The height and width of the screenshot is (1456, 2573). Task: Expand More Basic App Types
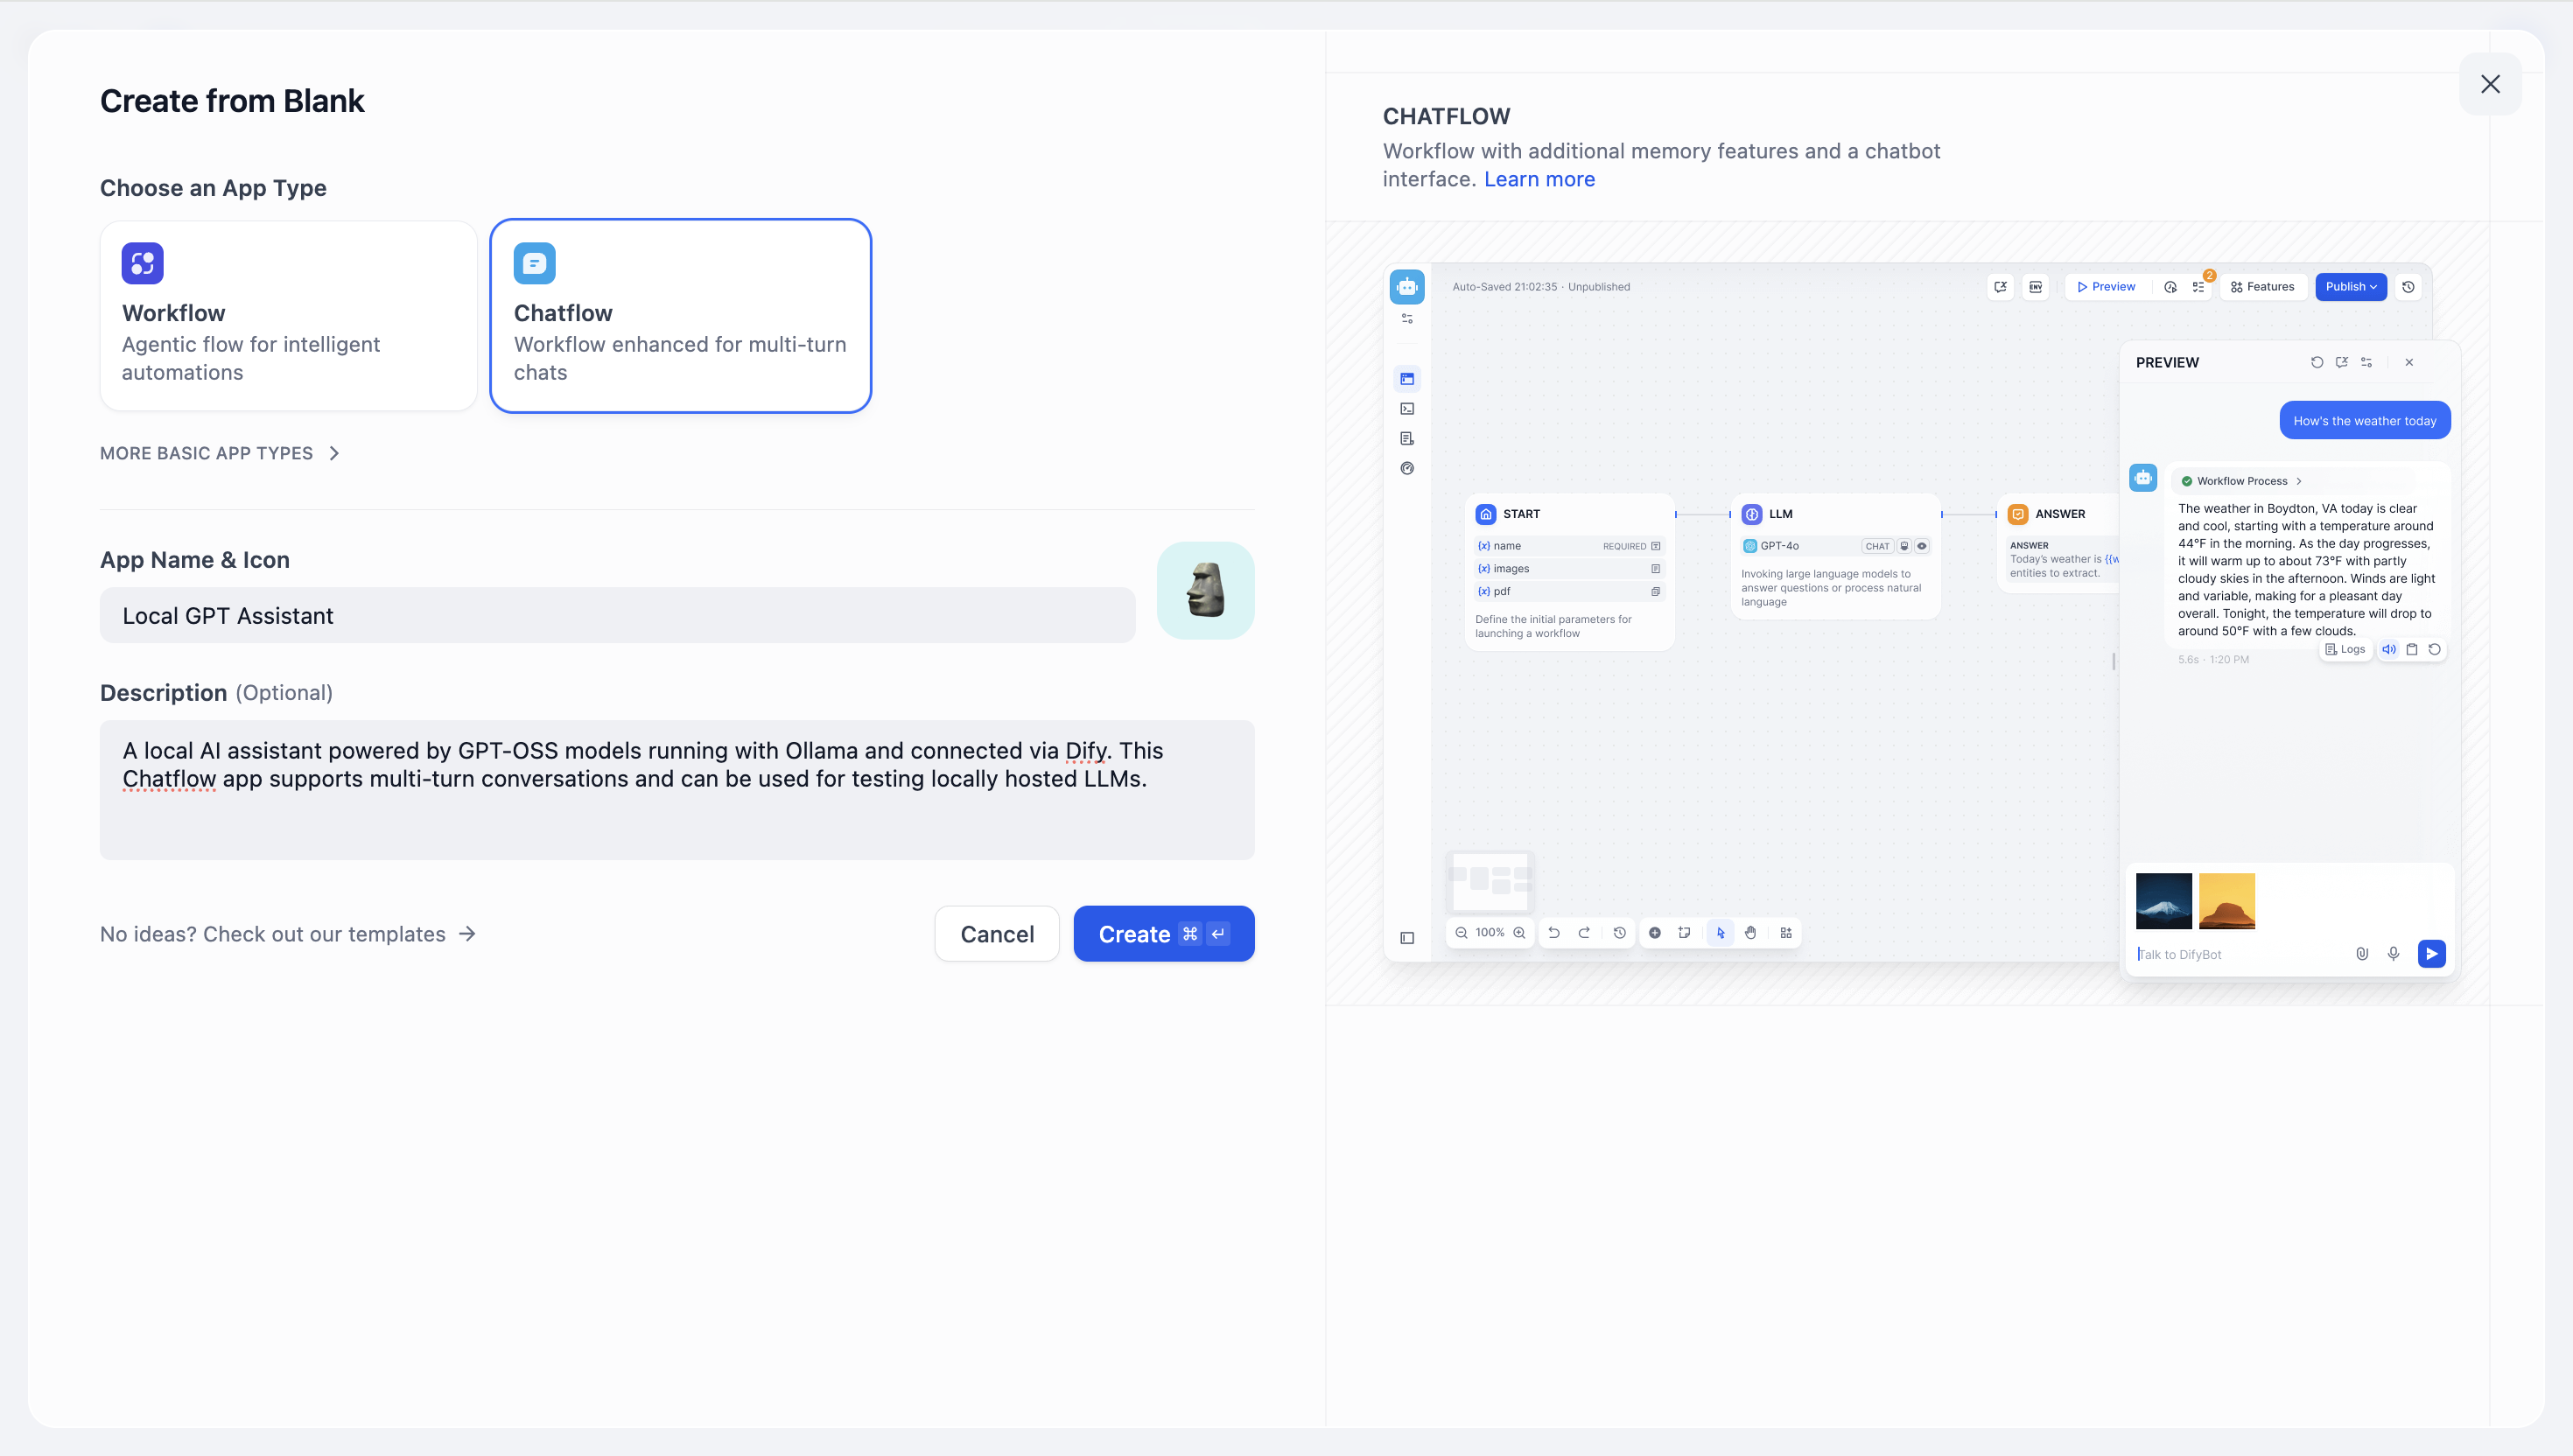point(220,453)
